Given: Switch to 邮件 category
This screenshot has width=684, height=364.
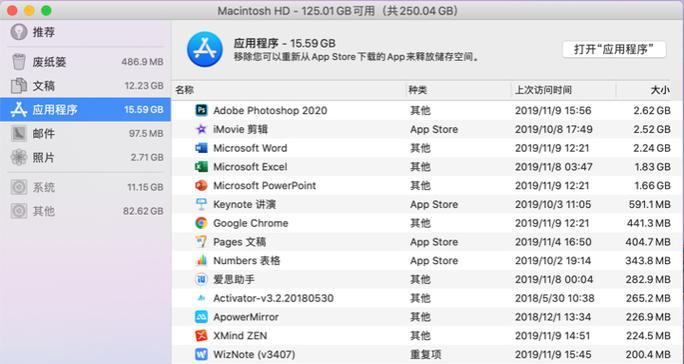Looking at the screenshot, I should 86,134.
